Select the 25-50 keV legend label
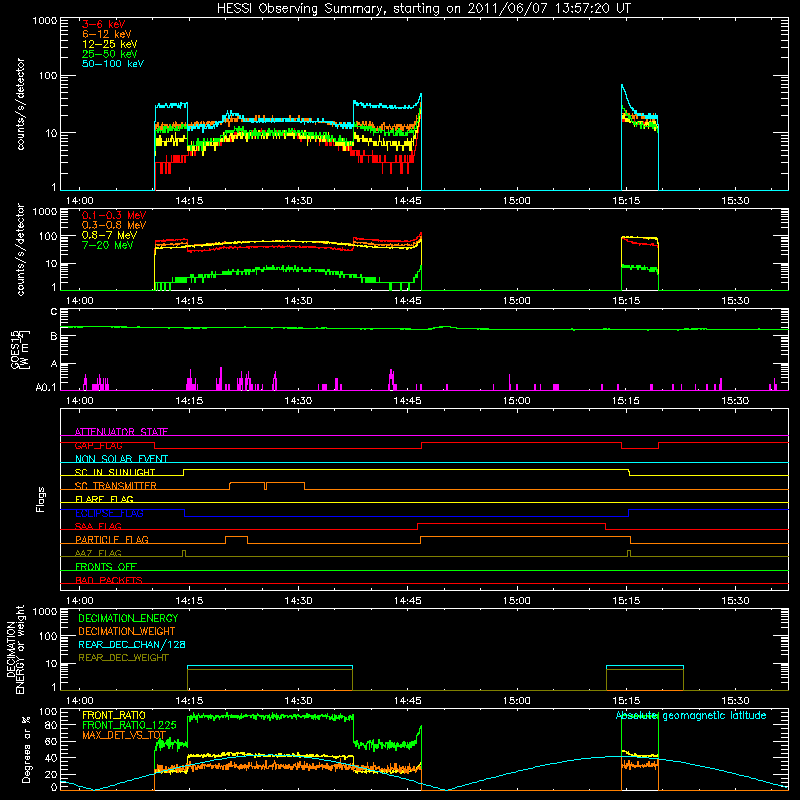The width and height of the screenshot is (800, 800). click(x=110, y=54)
